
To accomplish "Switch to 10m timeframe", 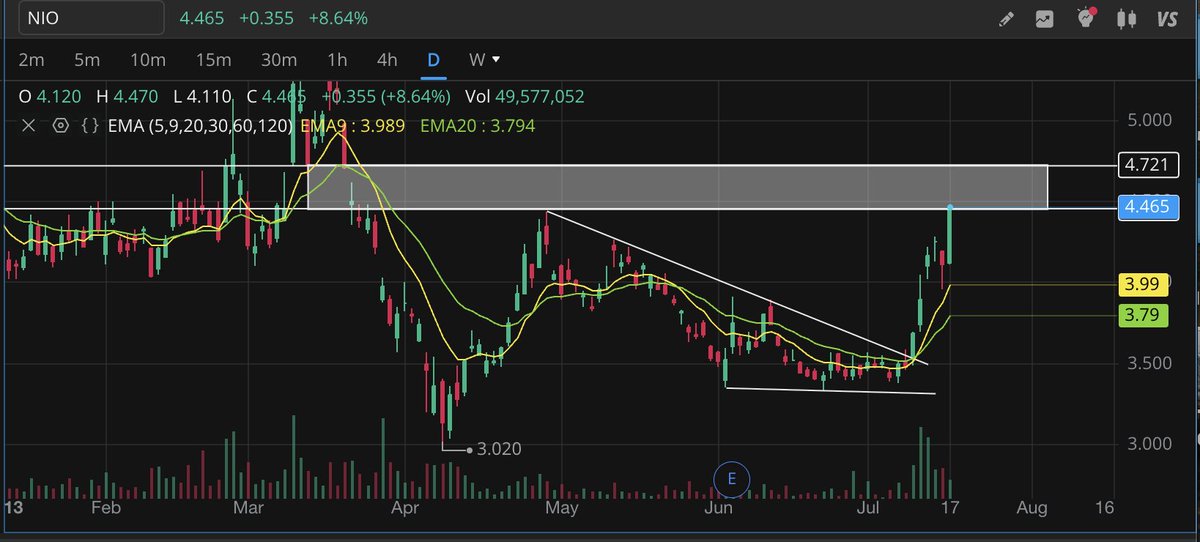I will coord(148,60).
